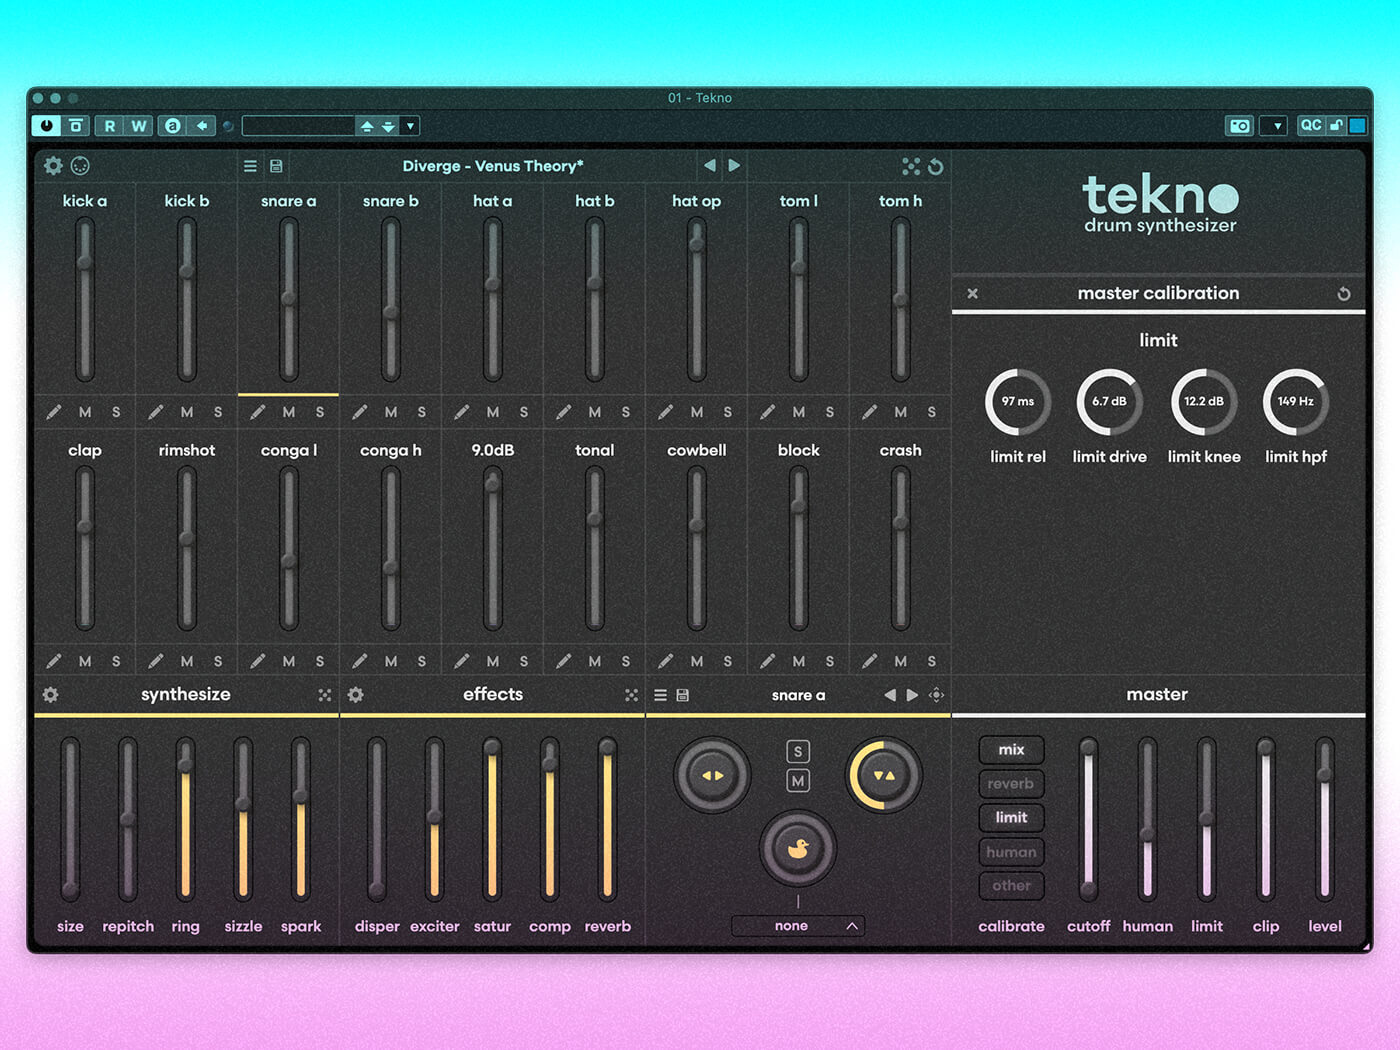
Task: Open the global settings gear icon
Action: (x=53, y=166)
